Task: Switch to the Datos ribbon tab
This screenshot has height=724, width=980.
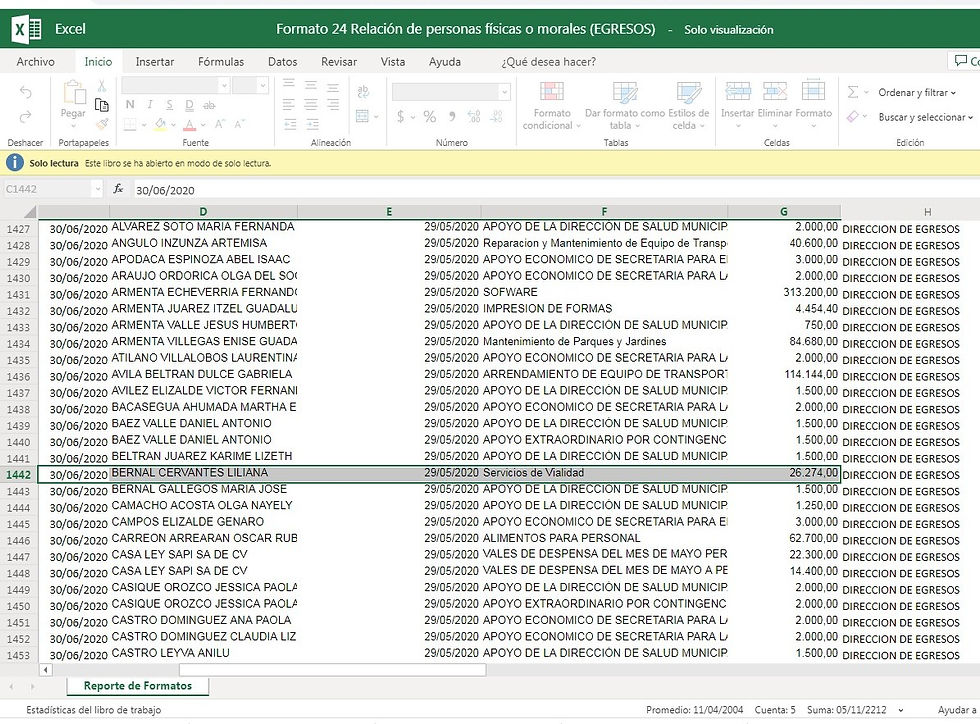Action: (282, 62)
